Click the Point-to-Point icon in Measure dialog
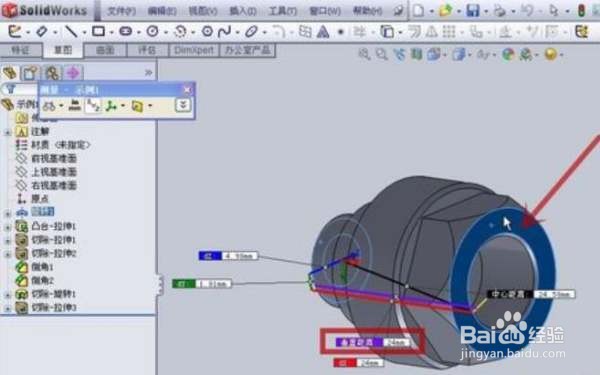The width and height of the screenshot is (600, 375). tap(111, 106)
